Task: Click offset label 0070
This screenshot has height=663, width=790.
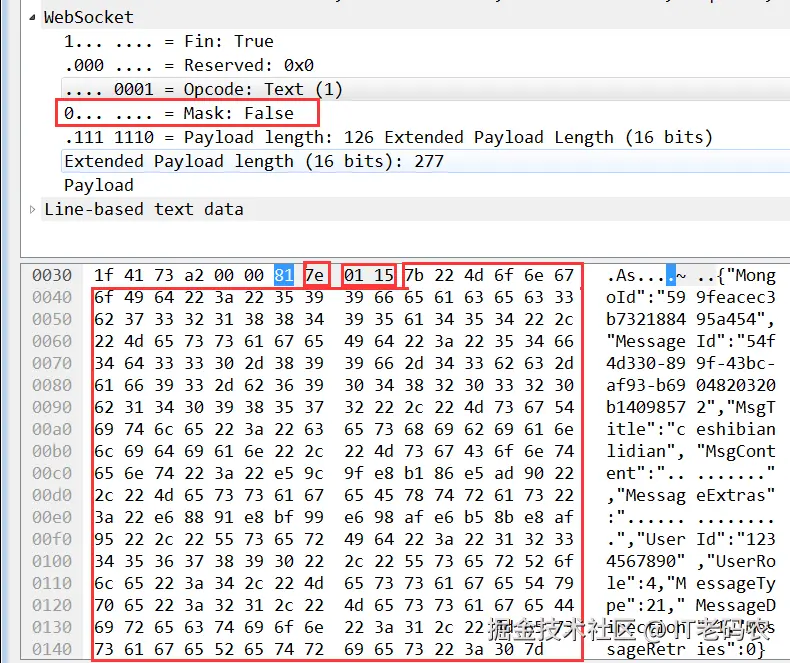Action: [52, 363]
